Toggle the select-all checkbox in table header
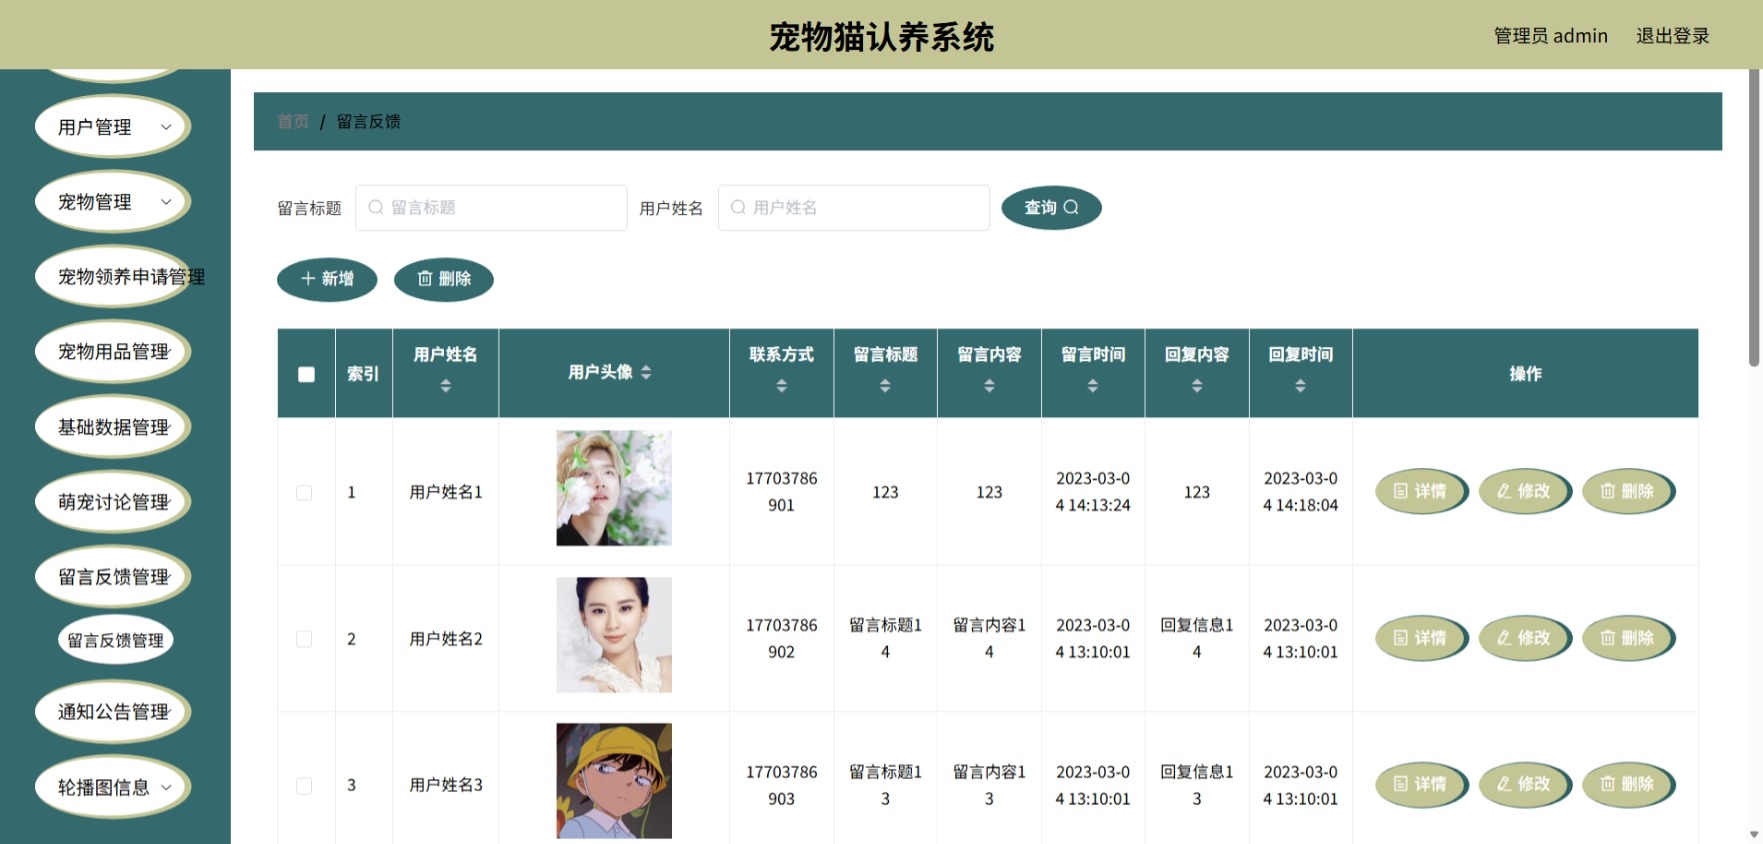Viewport: 1763px width, 844px height. [x=306, y=374]
